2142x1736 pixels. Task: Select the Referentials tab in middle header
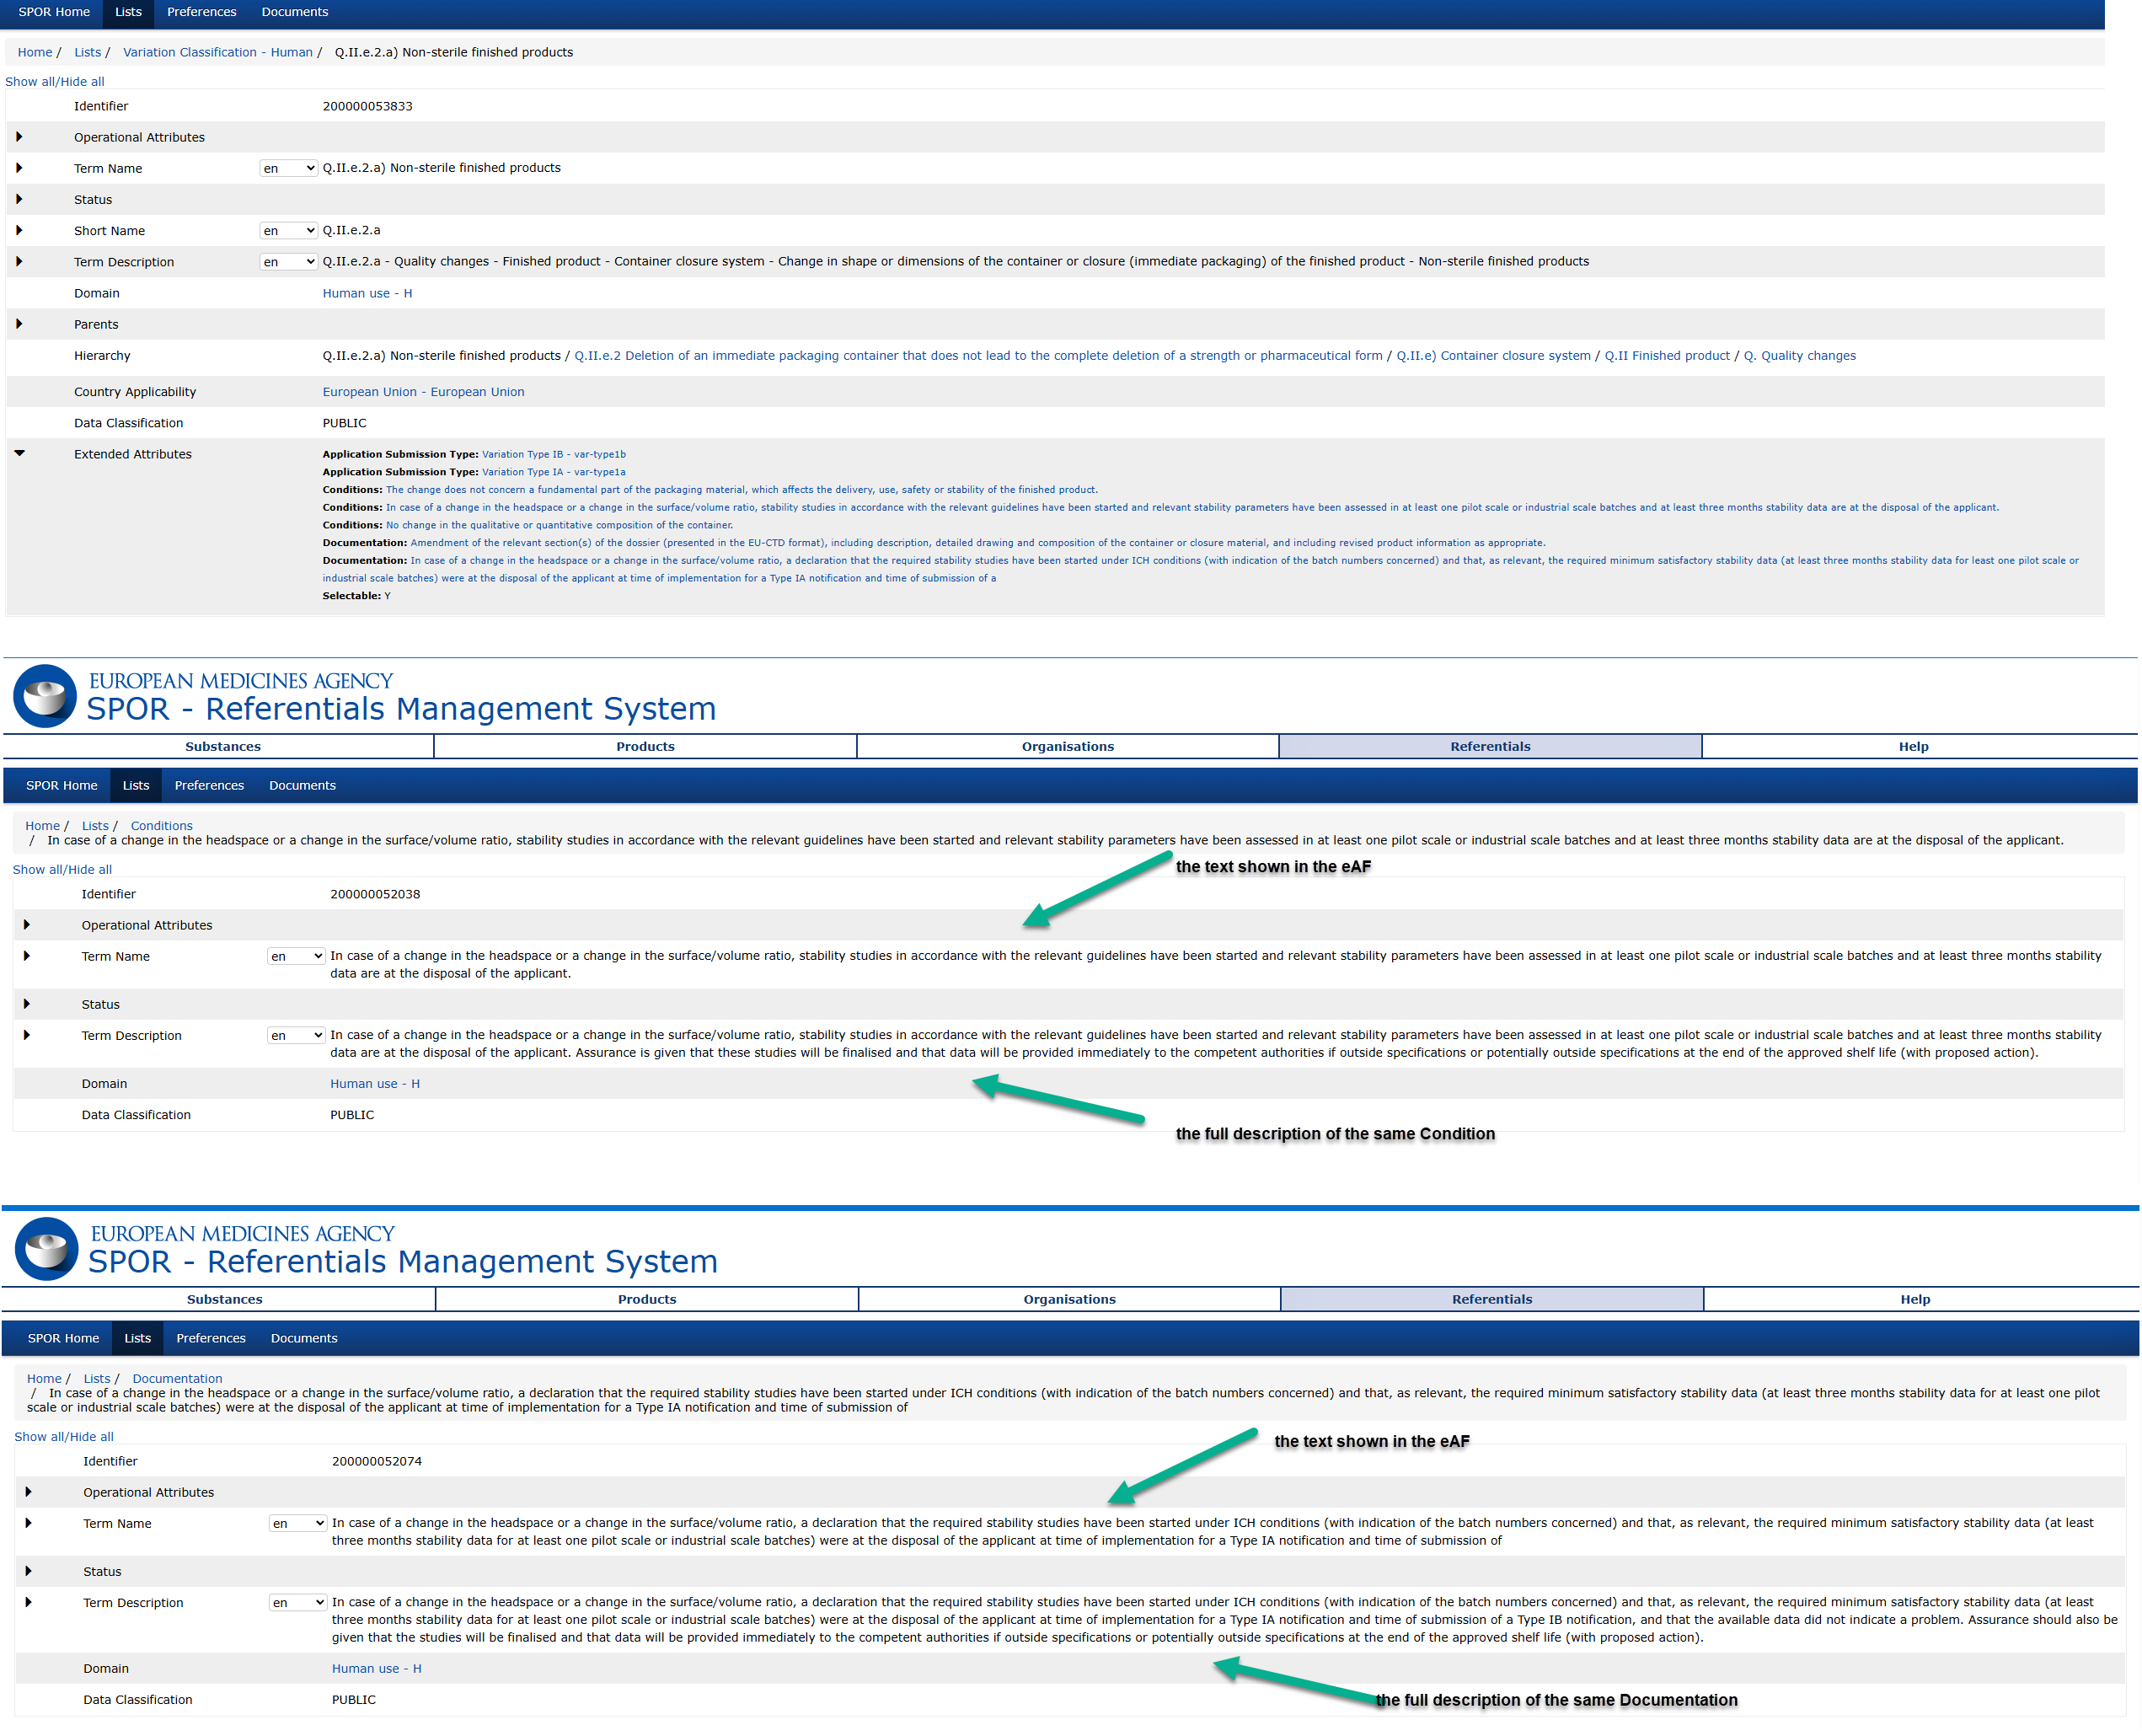click(x=1490, y=747)
